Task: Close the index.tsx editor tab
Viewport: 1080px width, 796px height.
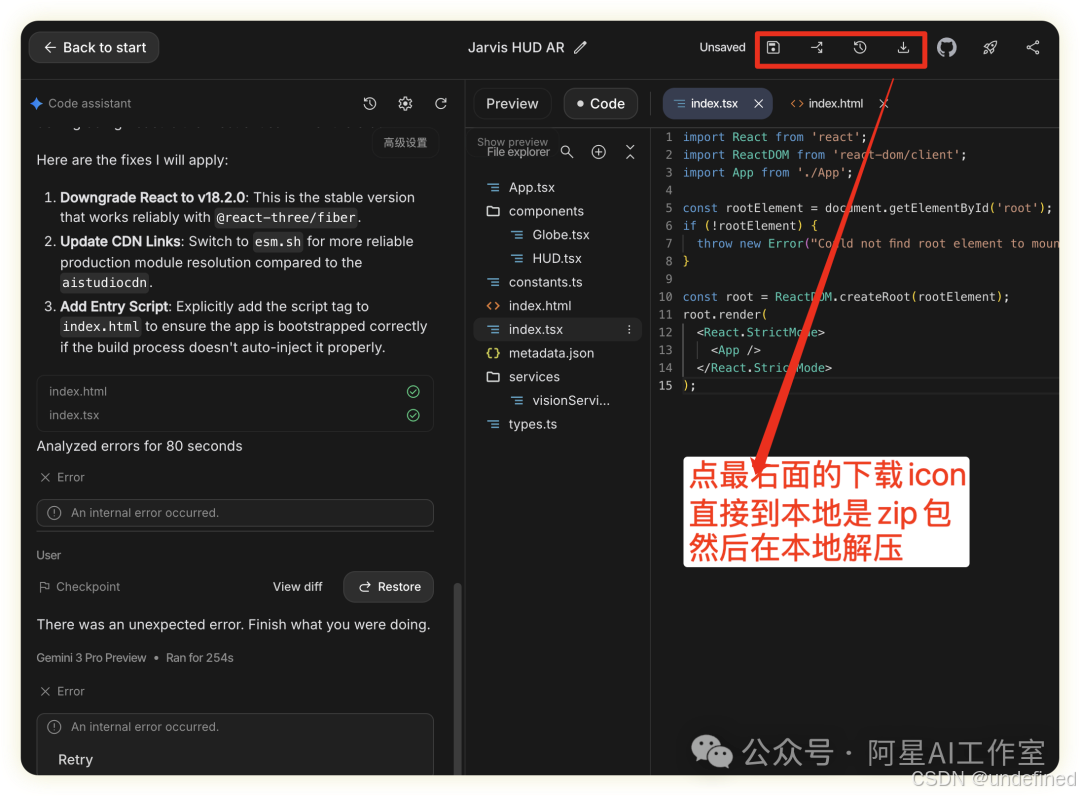Action: 758,103
